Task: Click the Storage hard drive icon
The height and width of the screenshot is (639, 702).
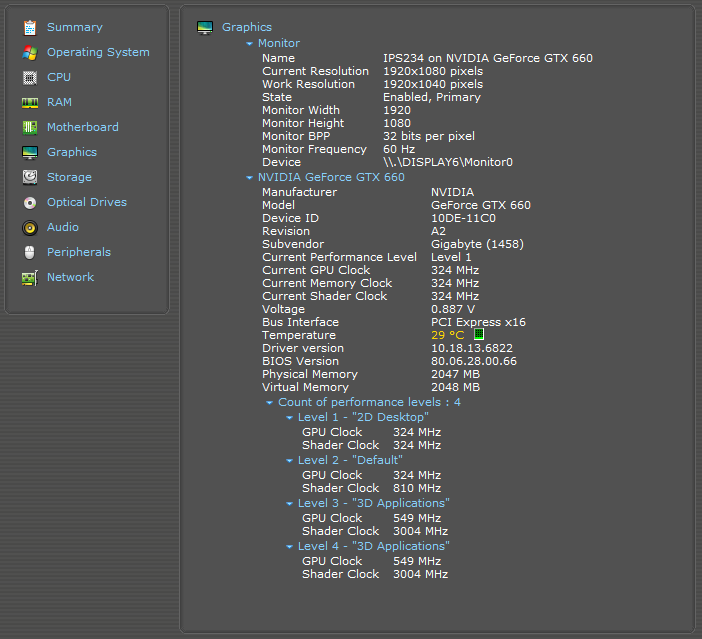Action: (30, 178)
